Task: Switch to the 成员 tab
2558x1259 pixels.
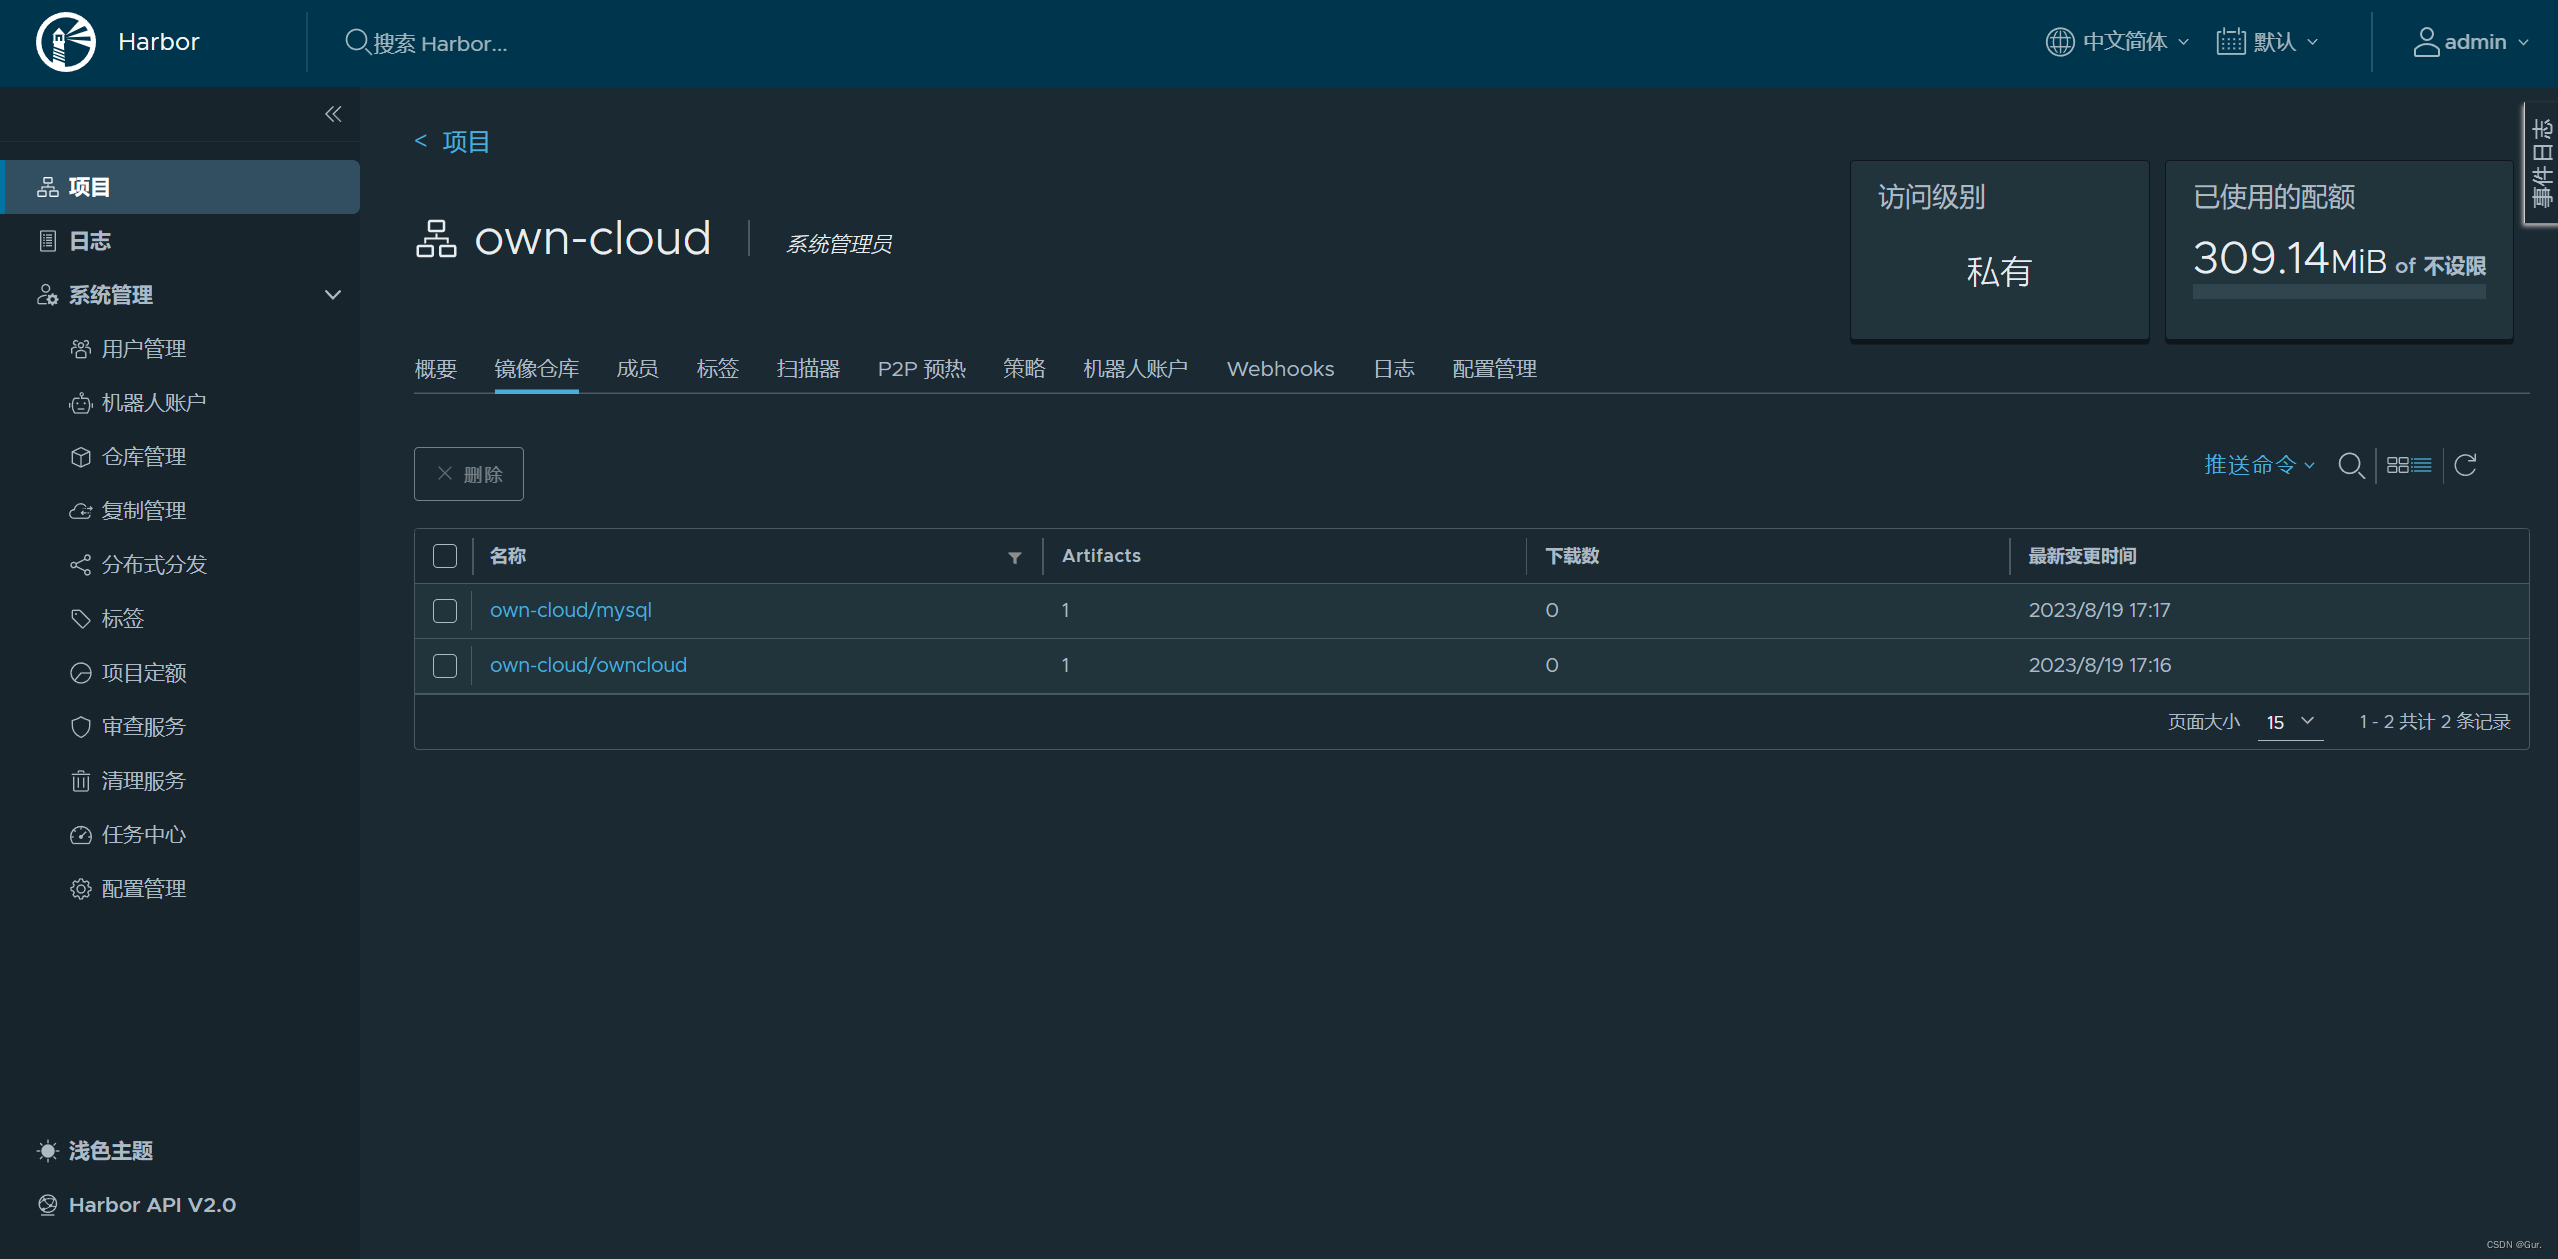Action: (x=638, y=369)
